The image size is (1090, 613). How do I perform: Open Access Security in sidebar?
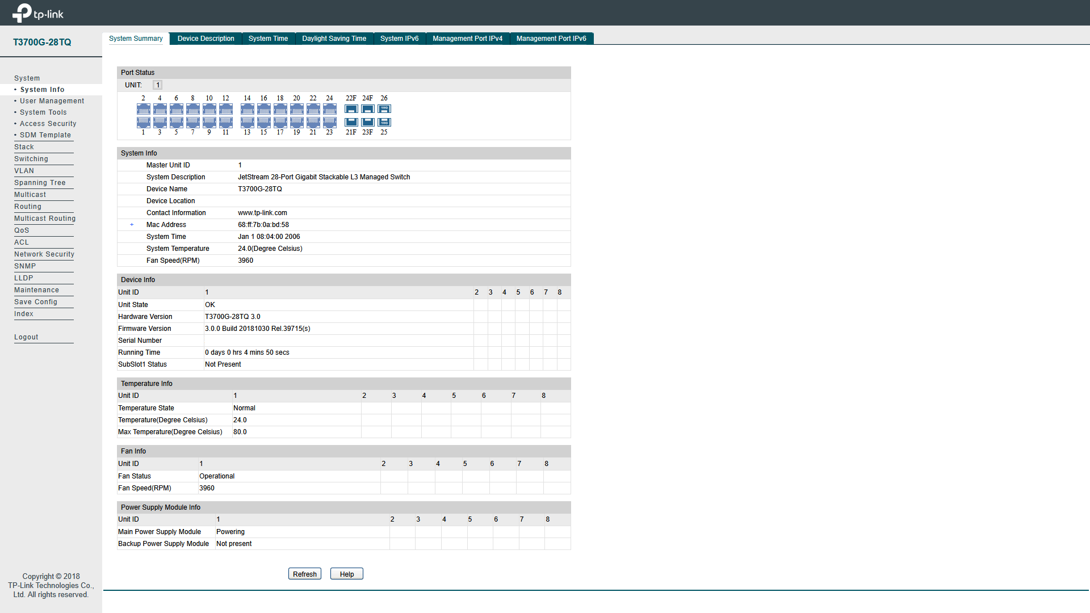point(48,124)
